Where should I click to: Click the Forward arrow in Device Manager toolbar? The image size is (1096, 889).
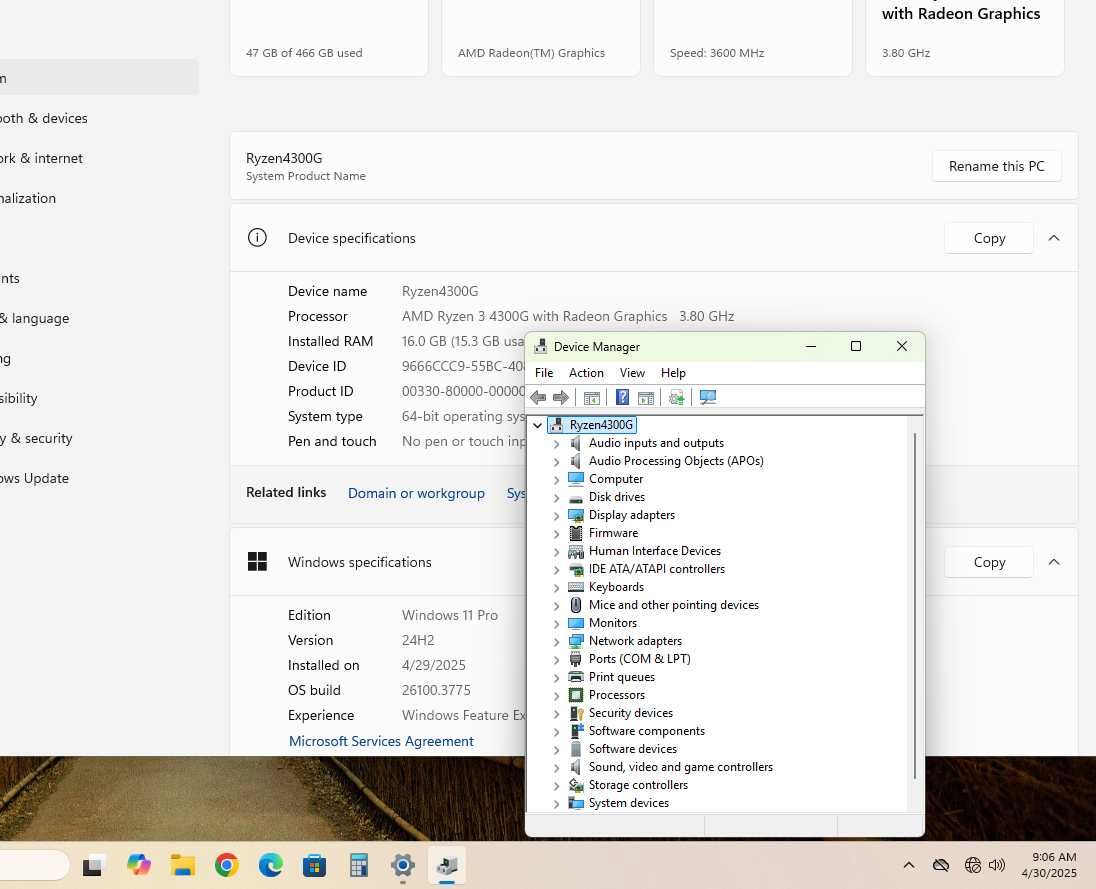pos(561,398)
